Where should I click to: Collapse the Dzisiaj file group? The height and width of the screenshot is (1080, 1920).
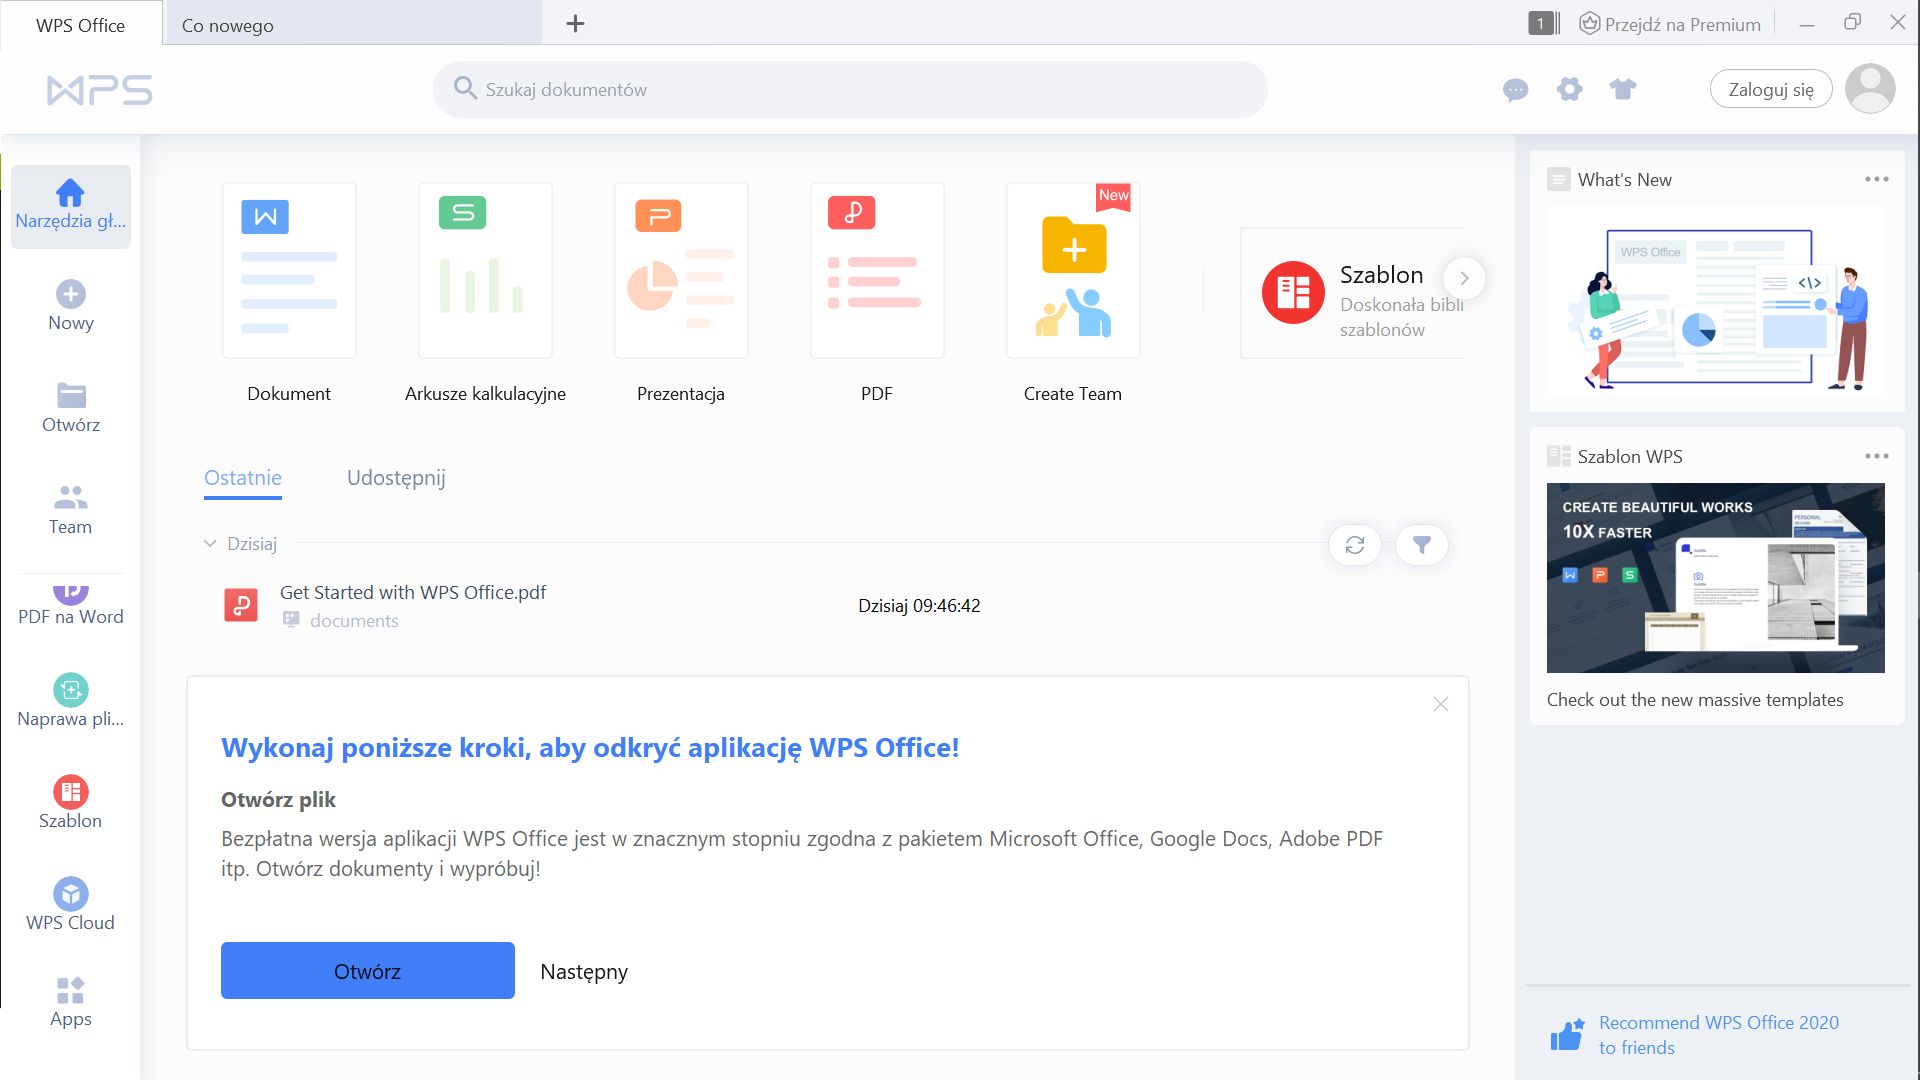[210, 543]
